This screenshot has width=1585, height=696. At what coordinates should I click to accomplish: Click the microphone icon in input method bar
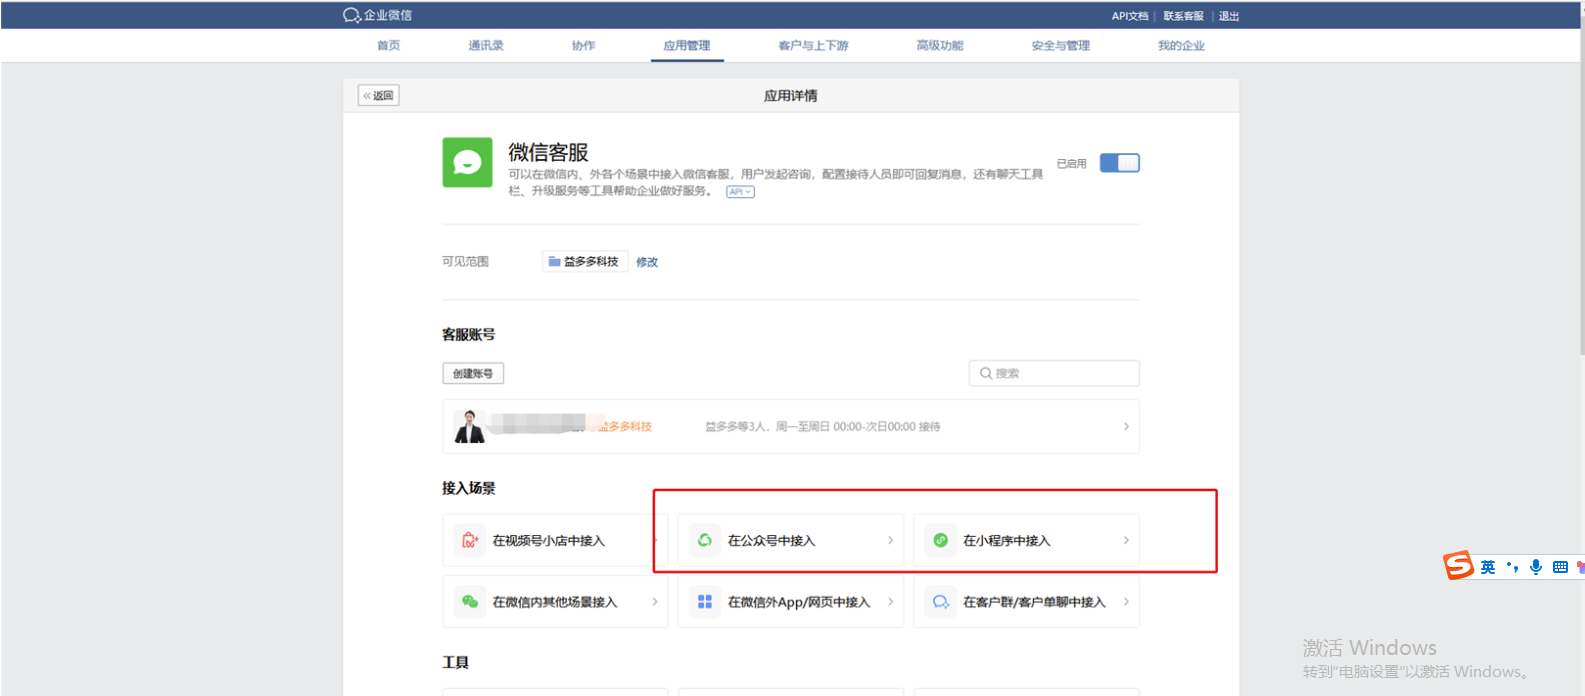1535,567
